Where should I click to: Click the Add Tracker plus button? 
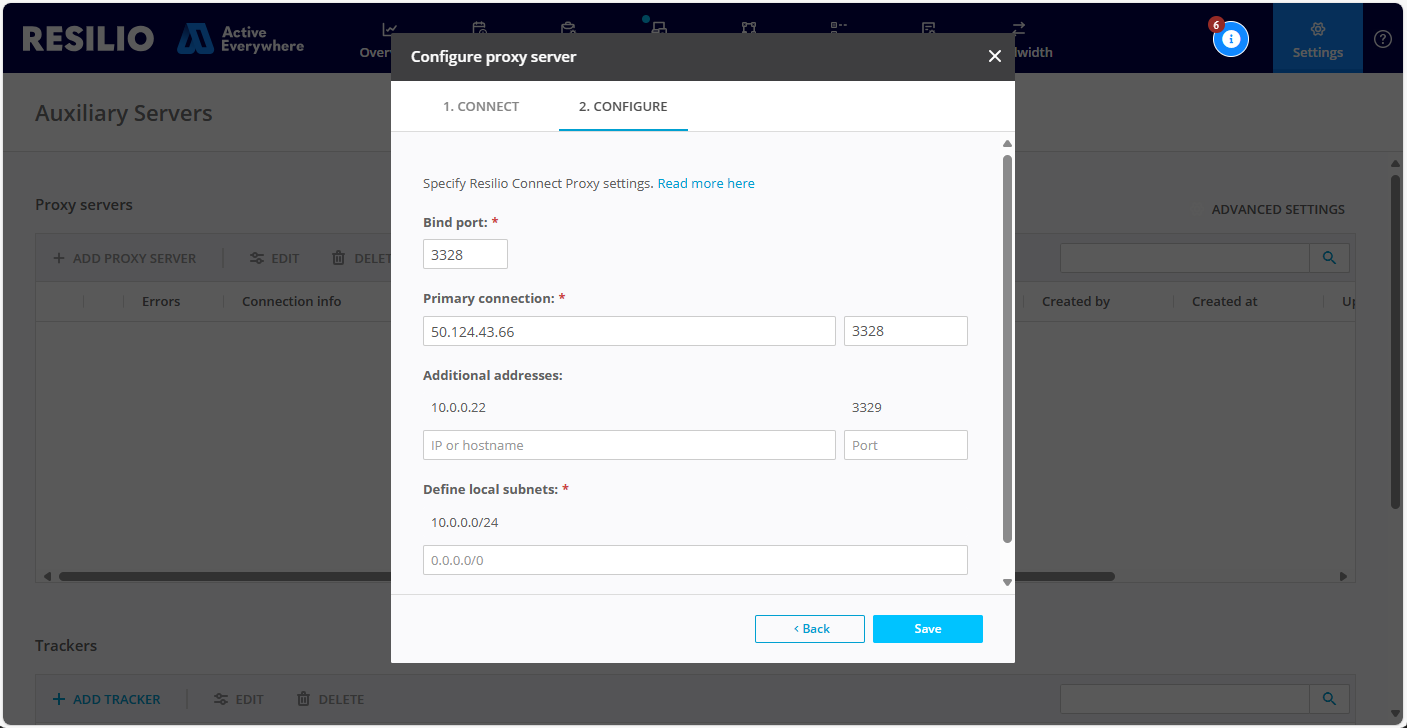click(x=106, y=699)
